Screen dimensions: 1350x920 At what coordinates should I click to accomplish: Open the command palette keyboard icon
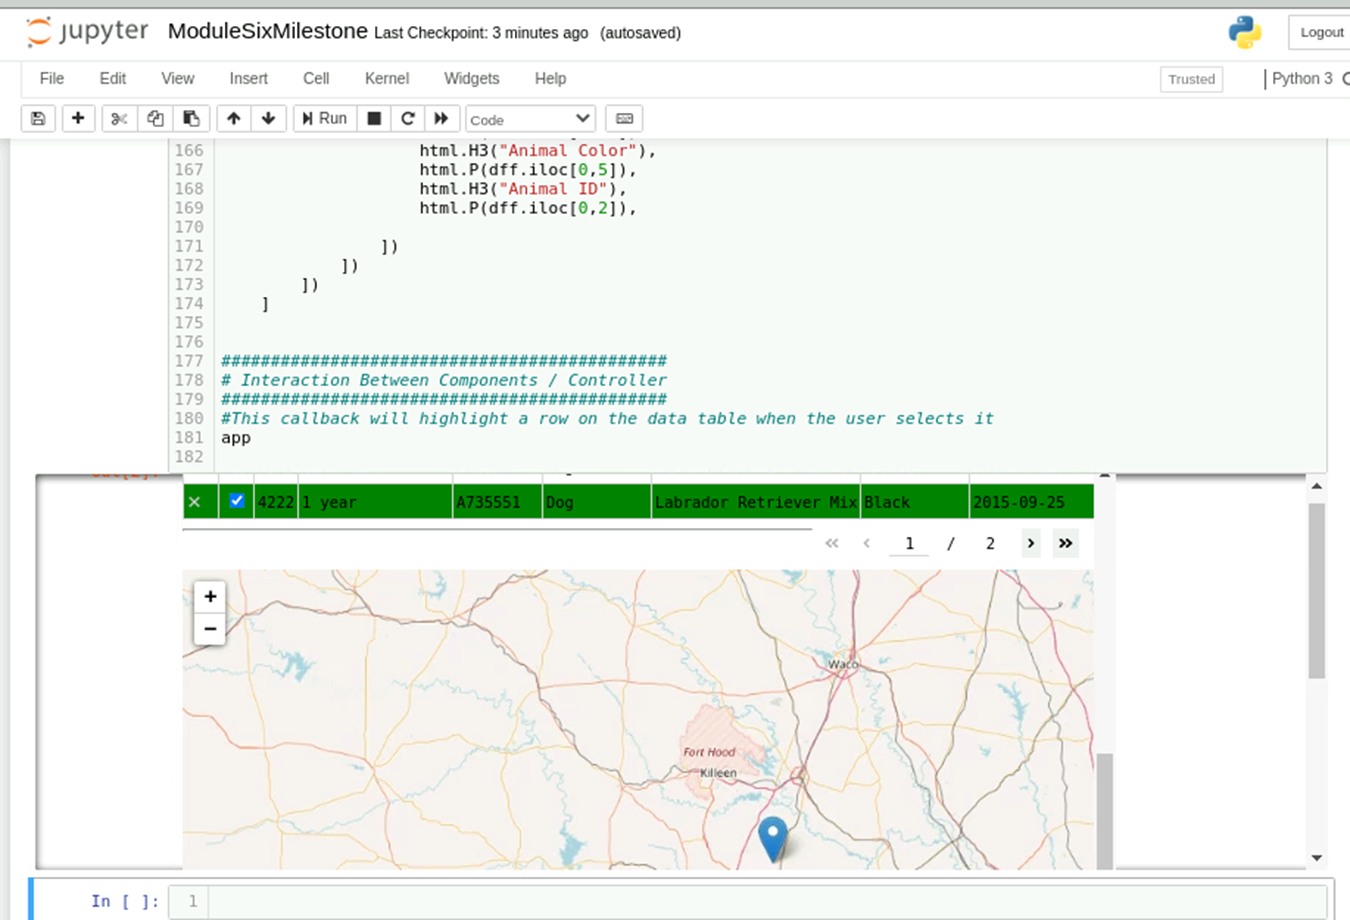pos(624,118)
